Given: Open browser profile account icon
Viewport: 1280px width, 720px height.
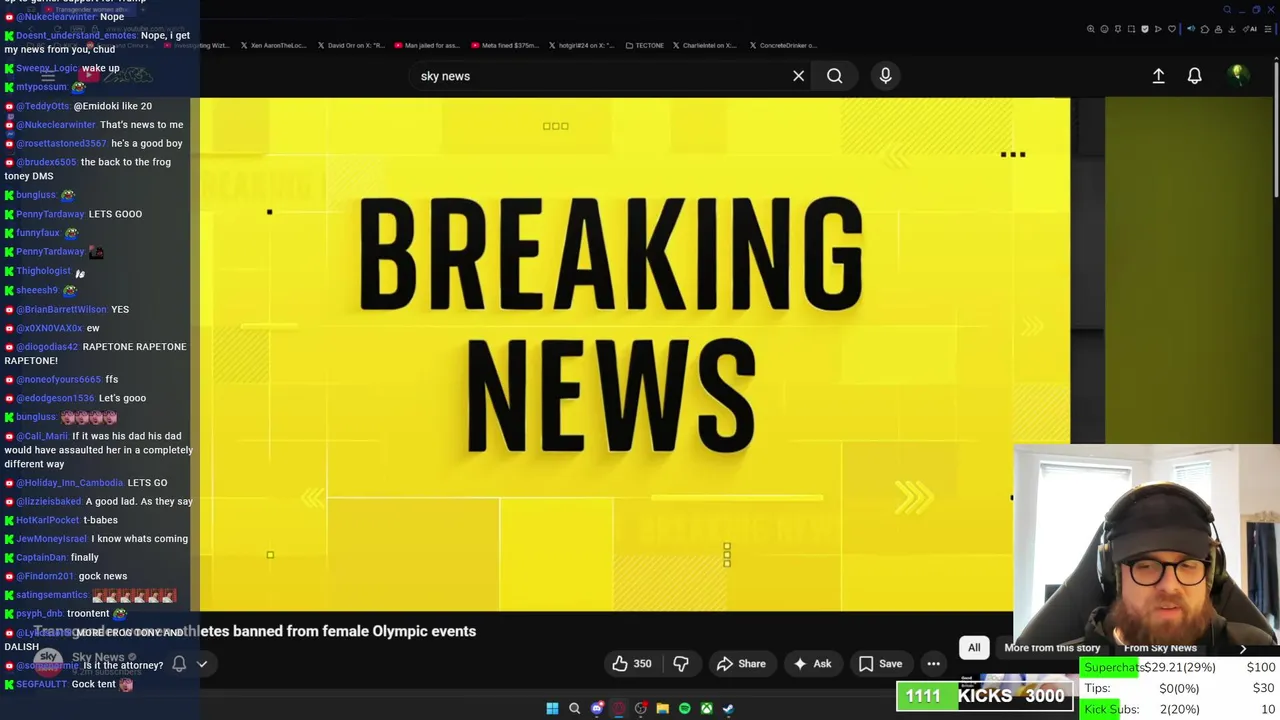Looking at the screenshot, I should (x=1218, y=29).
